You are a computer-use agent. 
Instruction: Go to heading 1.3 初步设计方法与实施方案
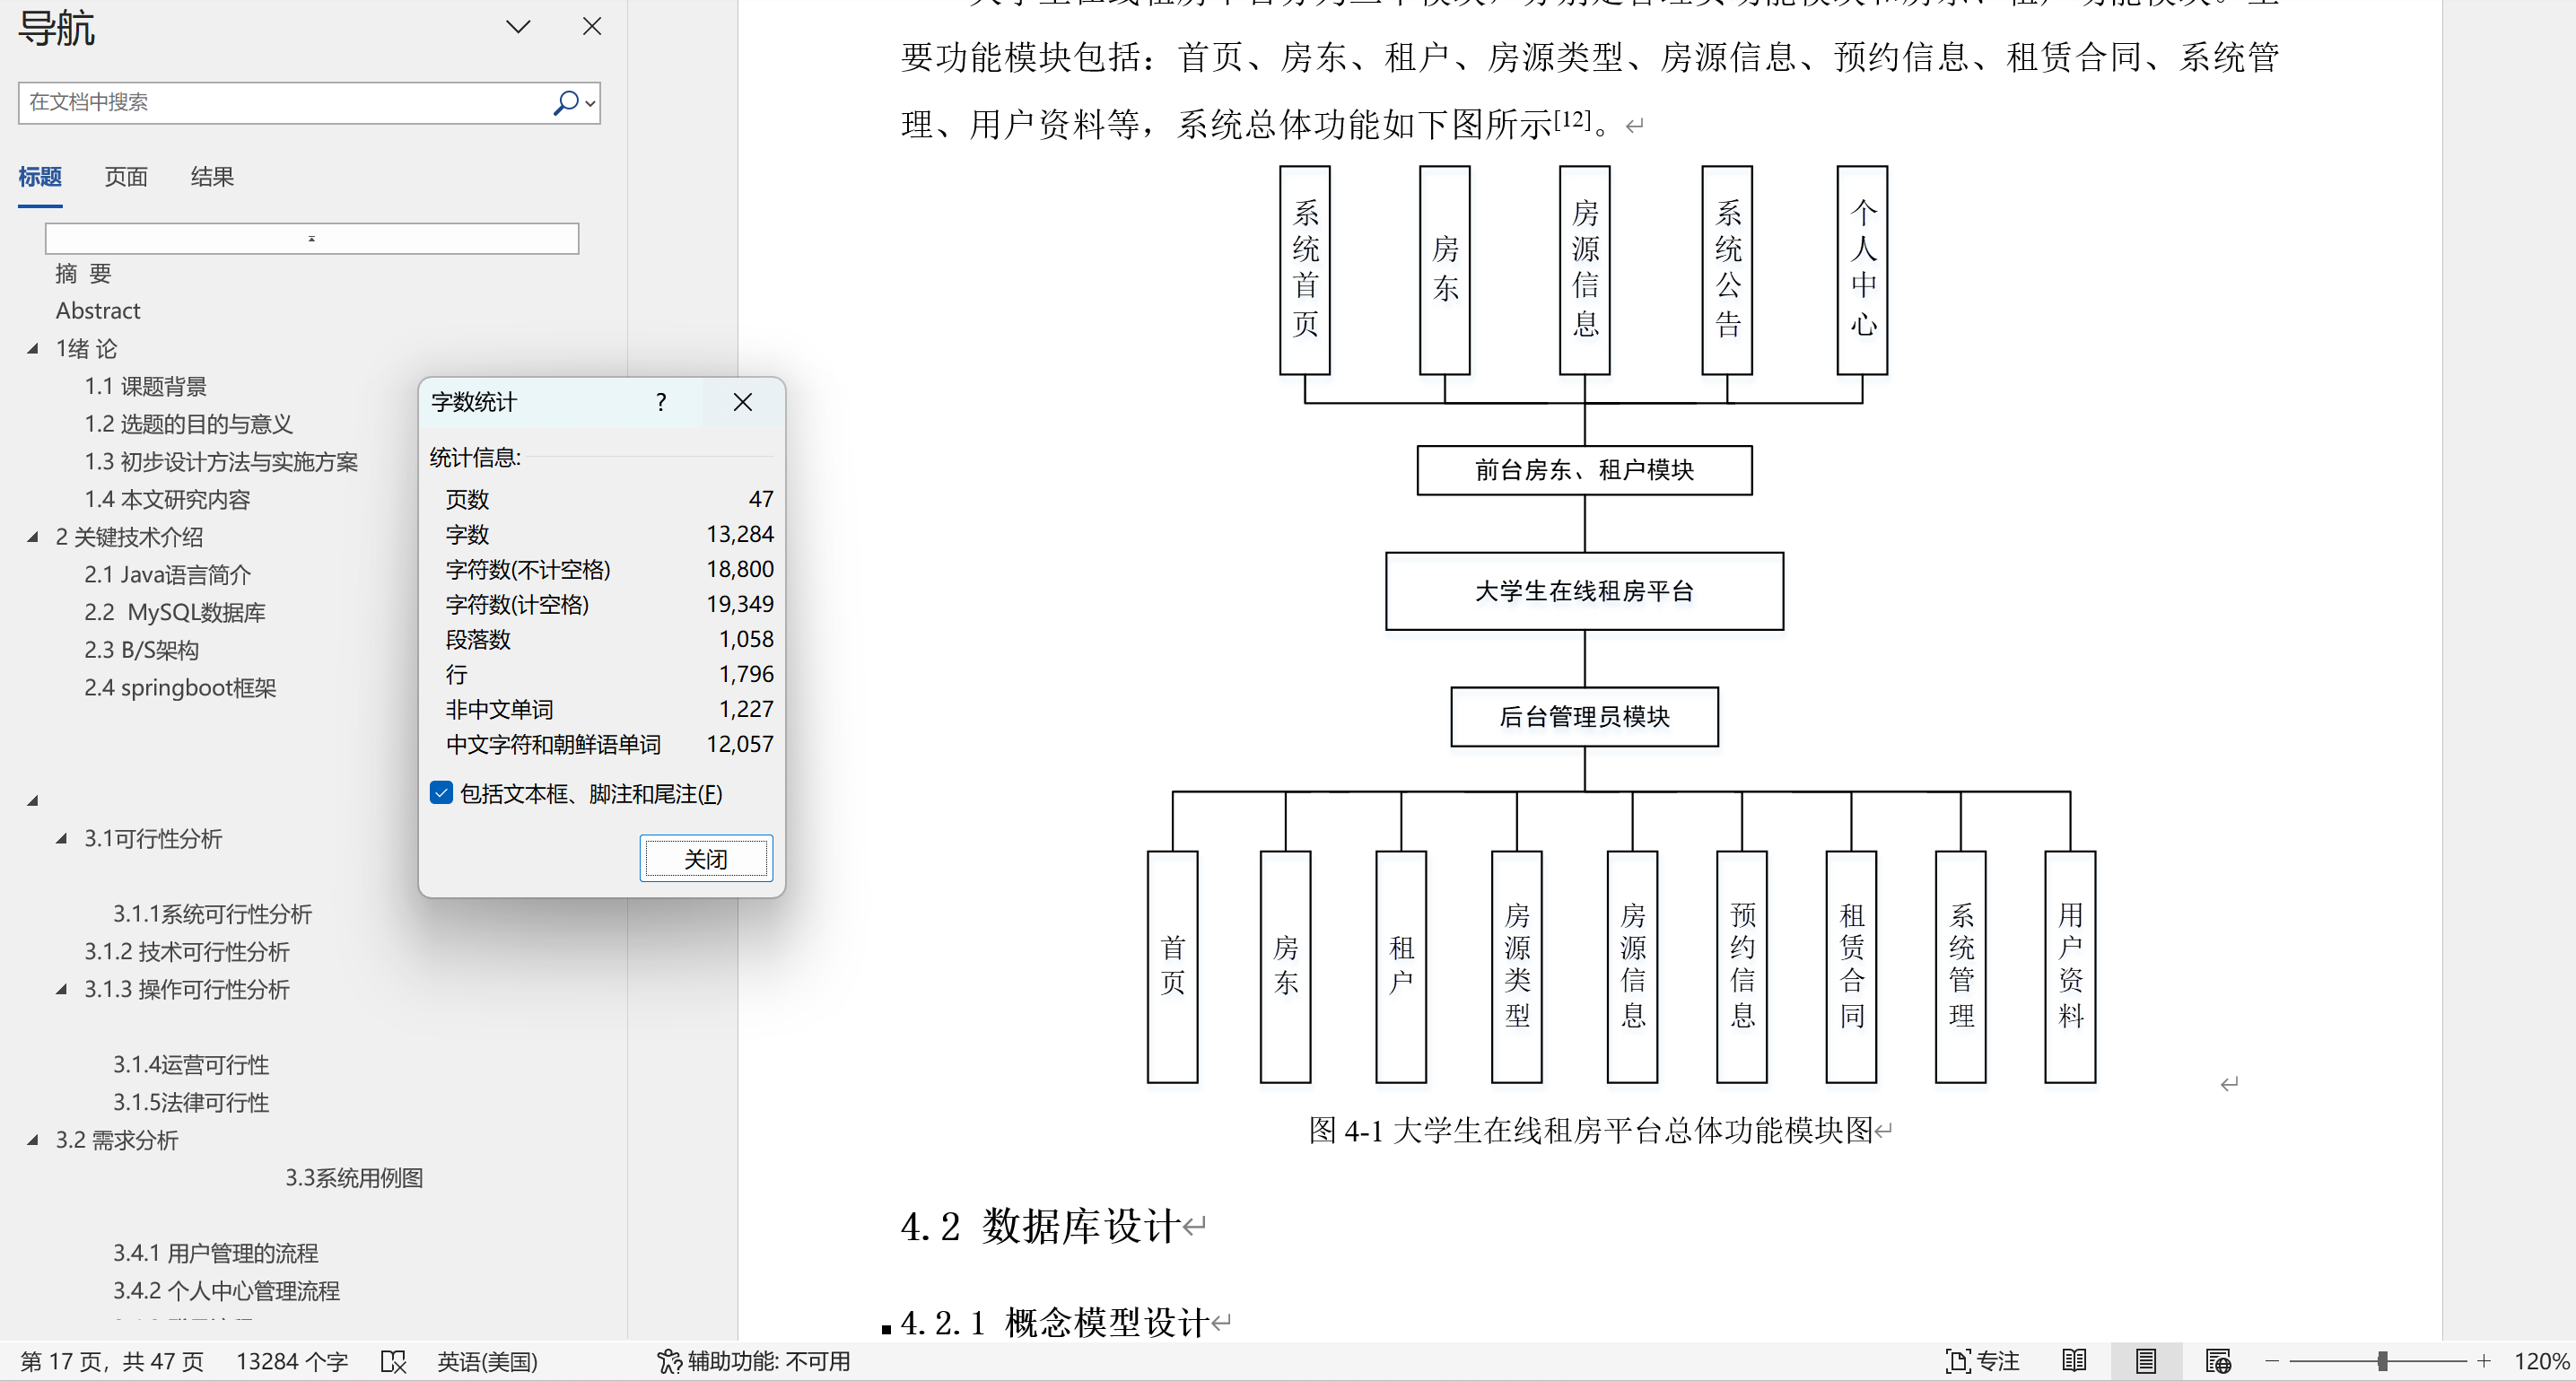click(221, 462)
